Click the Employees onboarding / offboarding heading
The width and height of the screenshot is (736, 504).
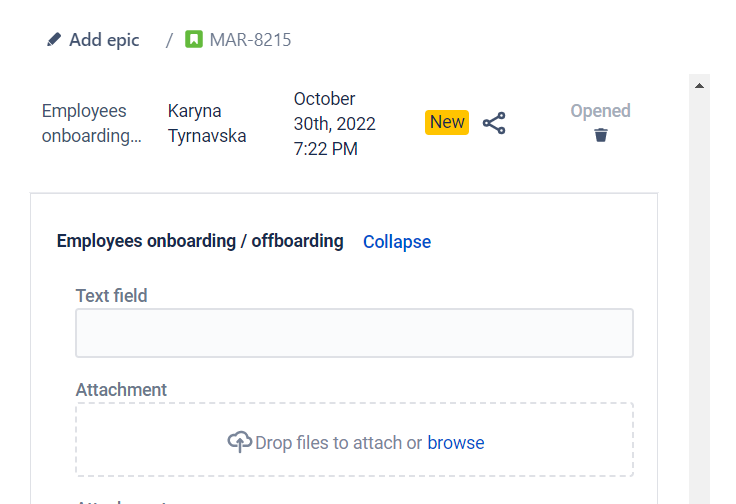[200, 241]
